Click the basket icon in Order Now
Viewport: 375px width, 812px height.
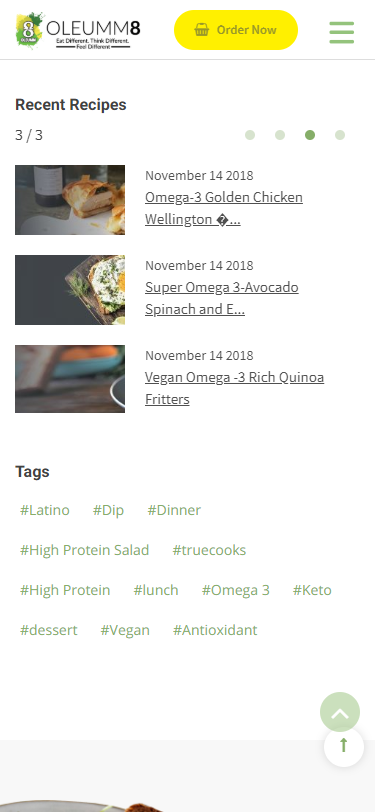(201, 30)
